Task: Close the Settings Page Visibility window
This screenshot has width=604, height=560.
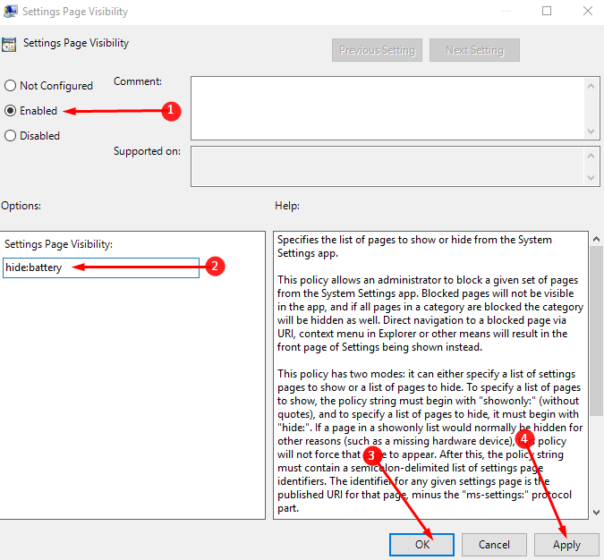Action: coord(587,11)
